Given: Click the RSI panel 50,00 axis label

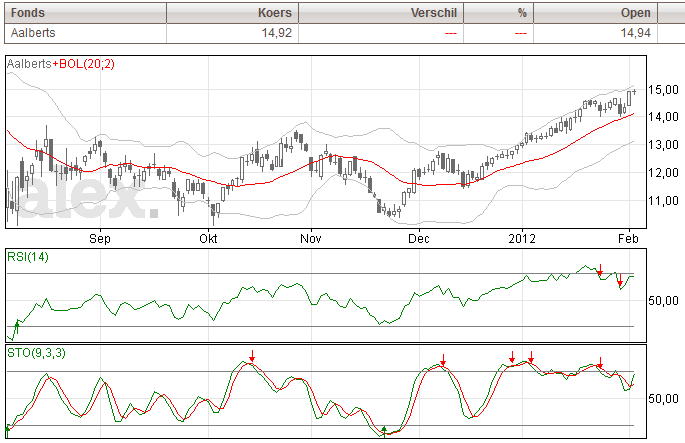Looking at the screenshot, I should (663, 301).
